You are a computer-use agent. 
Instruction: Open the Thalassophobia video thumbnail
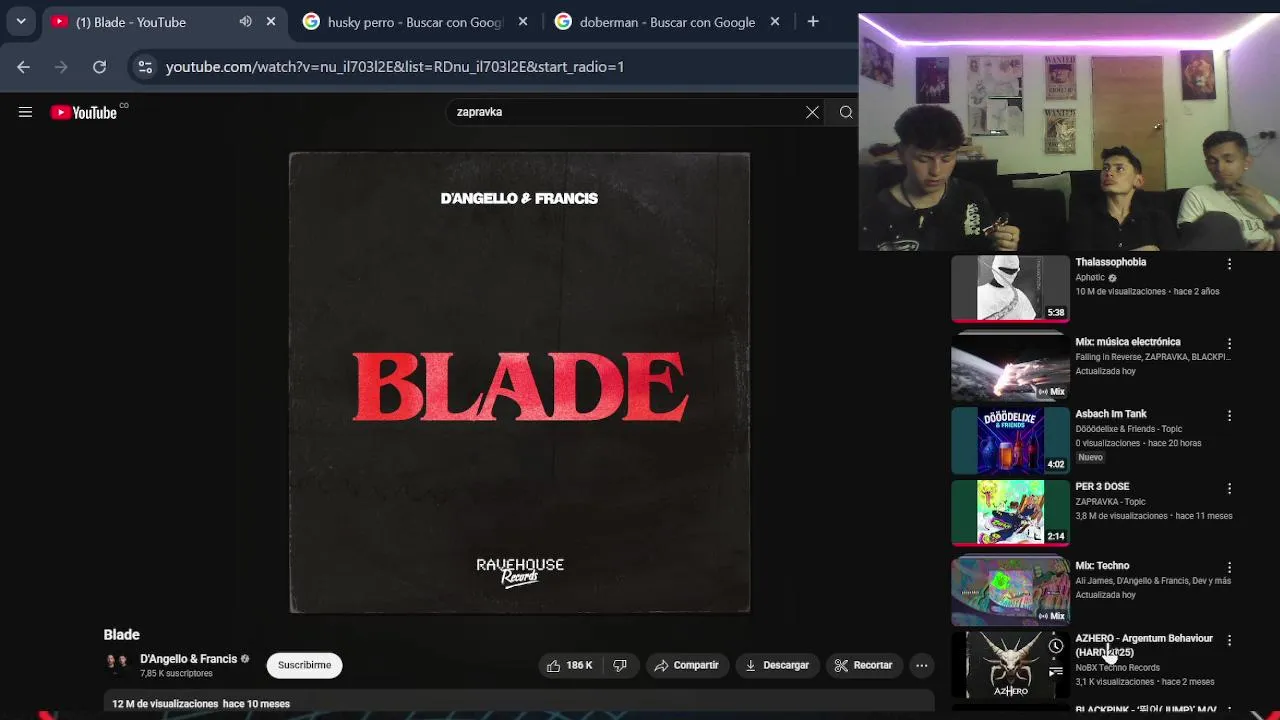1010,289
